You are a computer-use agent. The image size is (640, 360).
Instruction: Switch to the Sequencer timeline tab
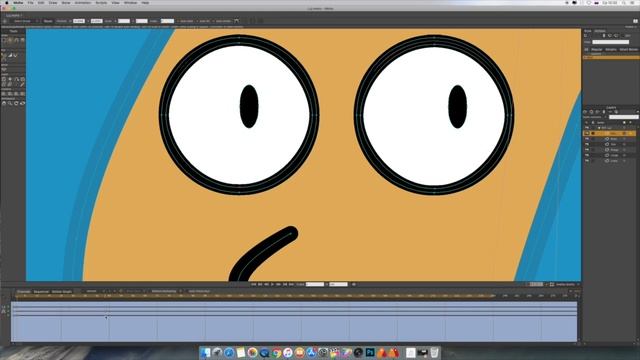[x=41, y=291]
